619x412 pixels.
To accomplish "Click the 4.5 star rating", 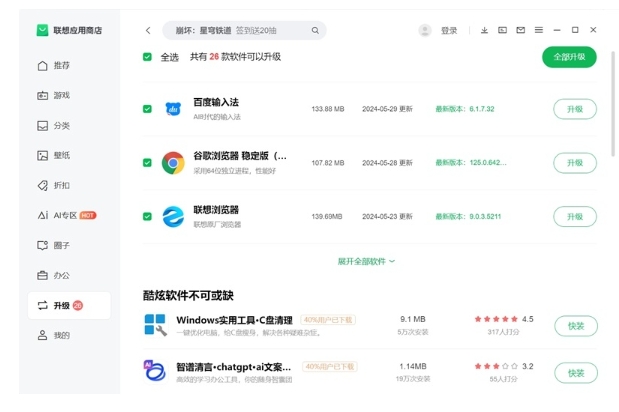I will [504, 319].
